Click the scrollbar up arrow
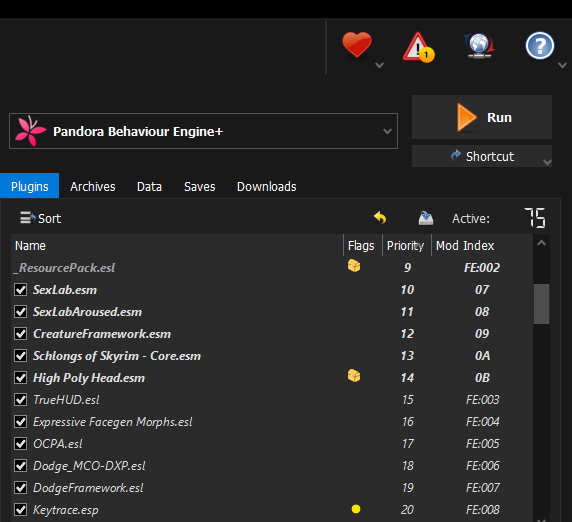572x522 pixels. [541, 243]
